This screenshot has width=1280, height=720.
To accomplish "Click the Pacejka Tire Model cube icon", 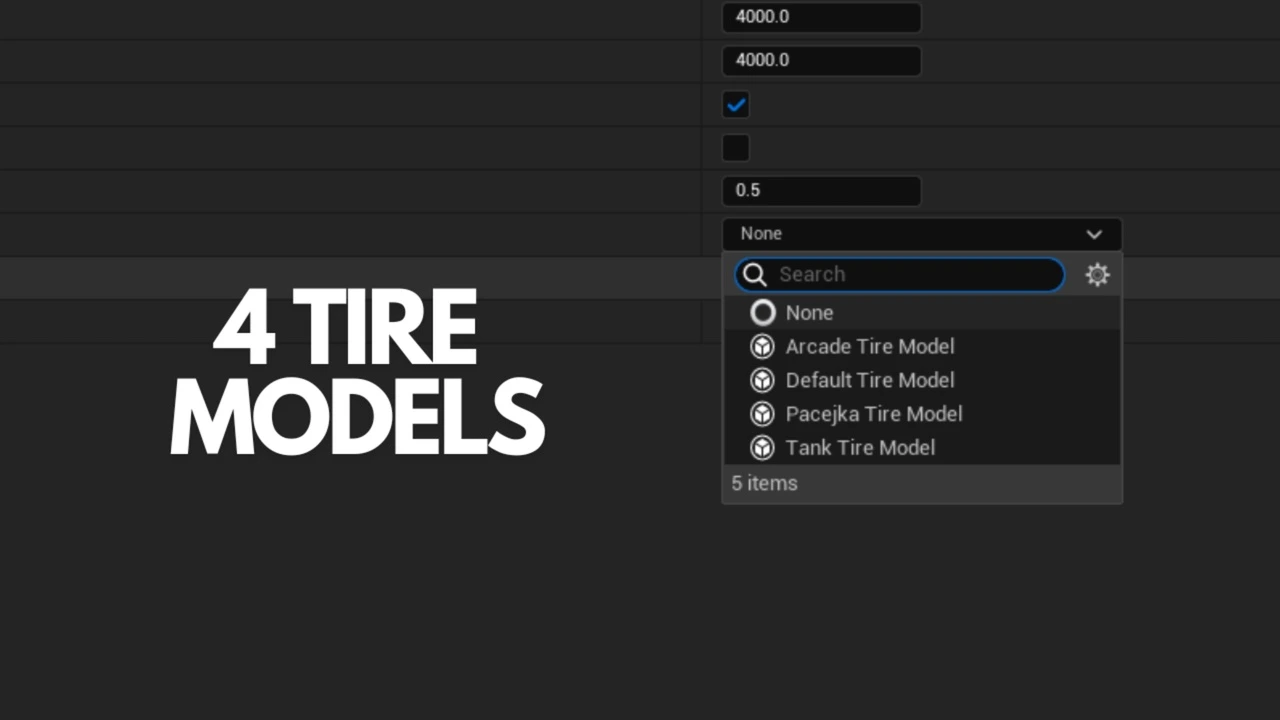I will click(x=763, y=414).
